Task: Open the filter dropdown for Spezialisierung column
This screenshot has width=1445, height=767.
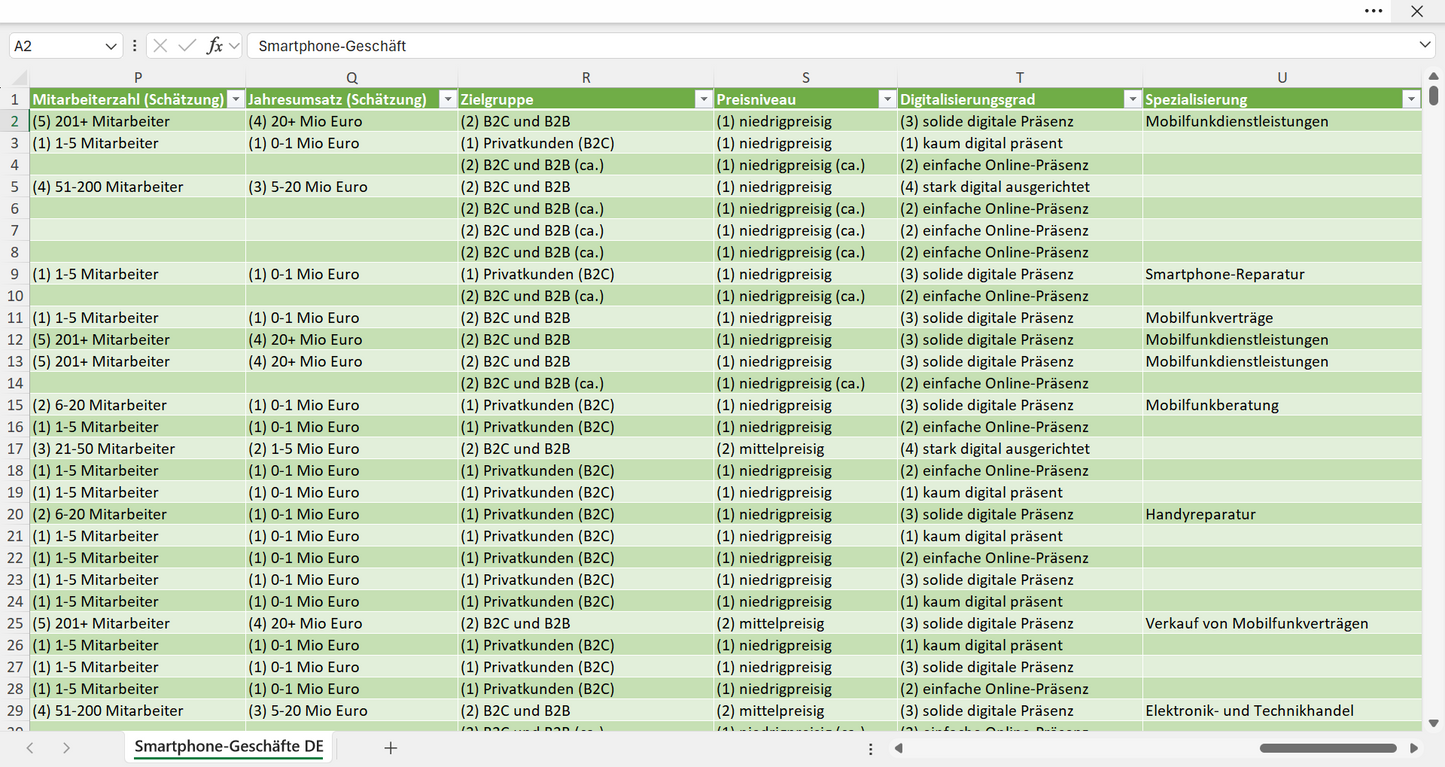Action: 1411,99
